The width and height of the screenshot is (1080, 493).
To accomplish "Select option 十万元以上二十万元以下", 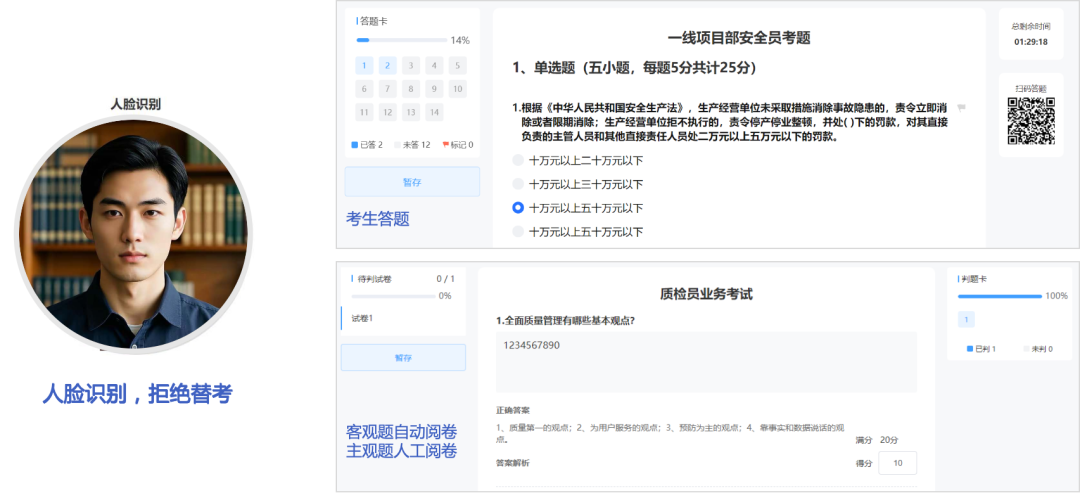I will click(518, 160).
